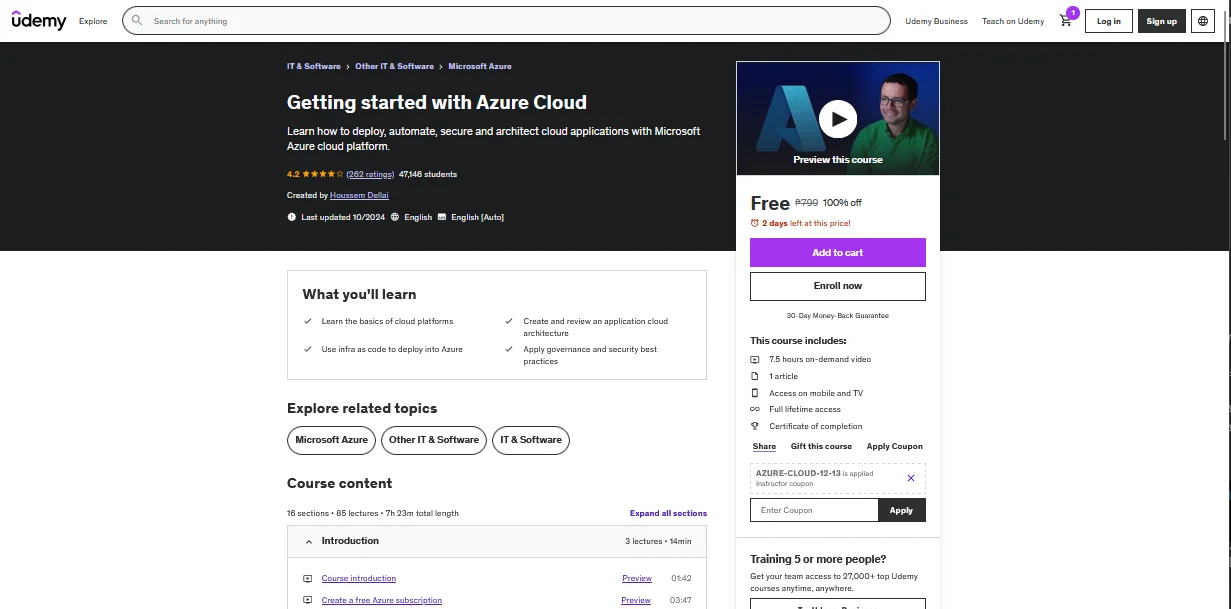Go to IT & Software breadcrumb
Image resolution: width=1231 pixels, height=609 pixels.
(314, 66)
